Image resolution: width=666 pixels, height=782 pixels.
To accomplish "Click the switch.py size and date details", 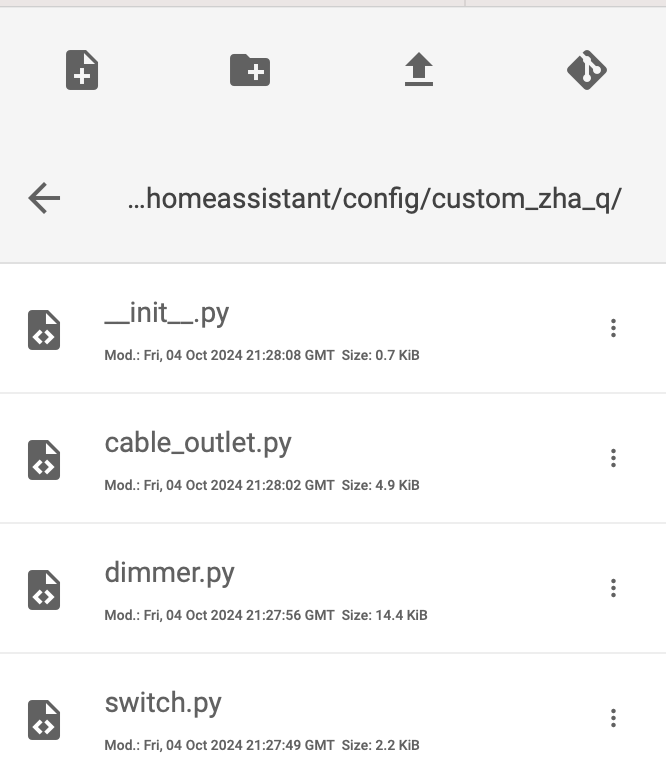I will pyautogui.click(x=262, y=745).
